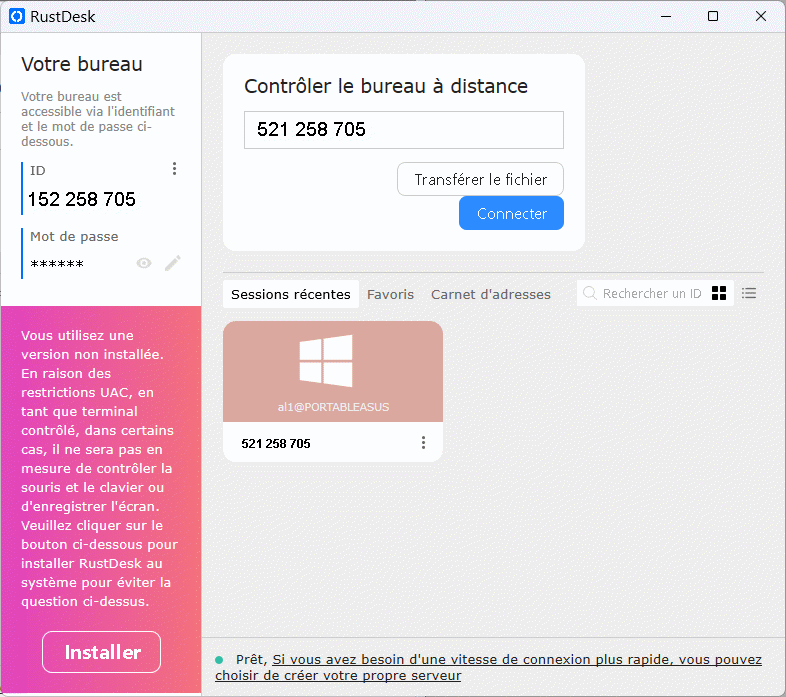Click the Installer button

tap(102, 652)
